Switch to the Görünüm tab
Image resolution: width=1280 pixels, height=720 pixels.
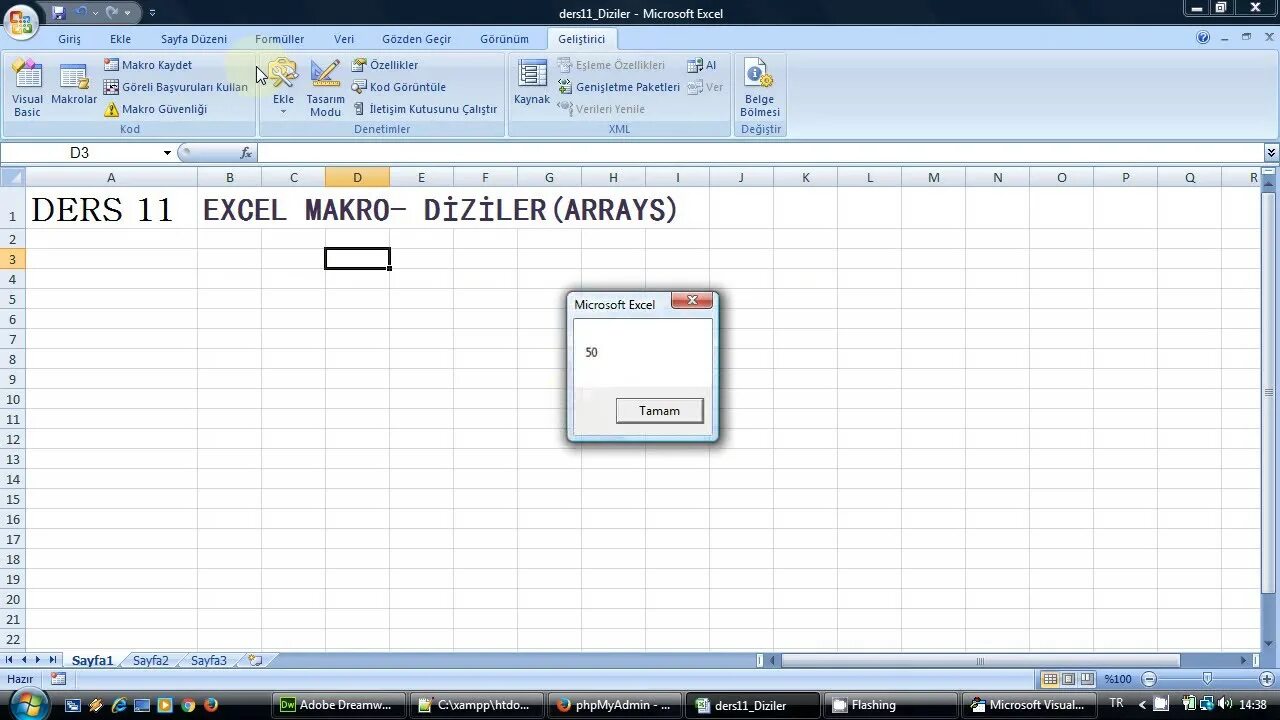(x=504, y=39)
